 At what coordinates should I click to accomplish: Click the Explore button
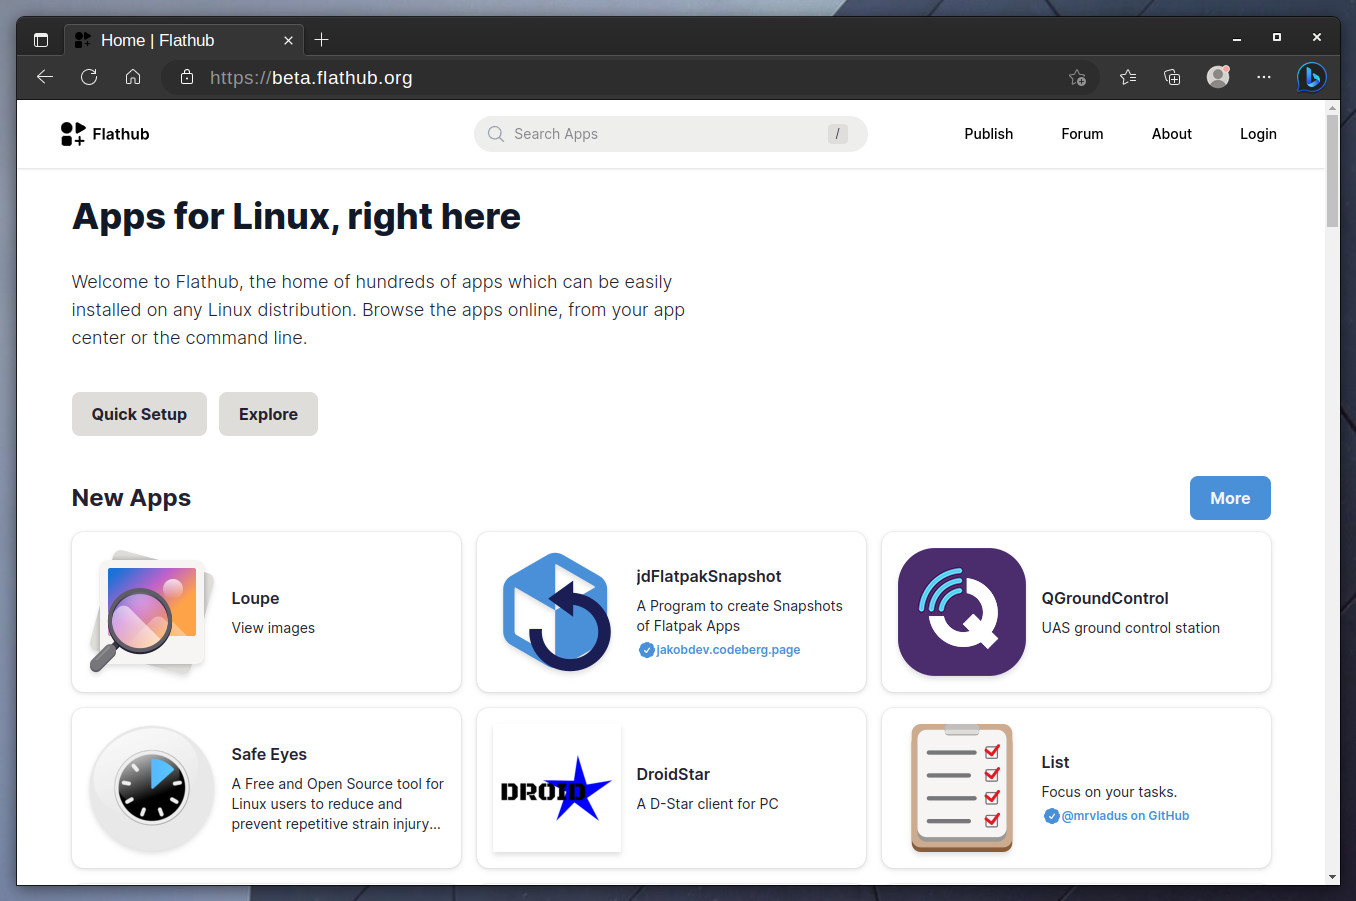pyautogui.click(x=268, y=414)
